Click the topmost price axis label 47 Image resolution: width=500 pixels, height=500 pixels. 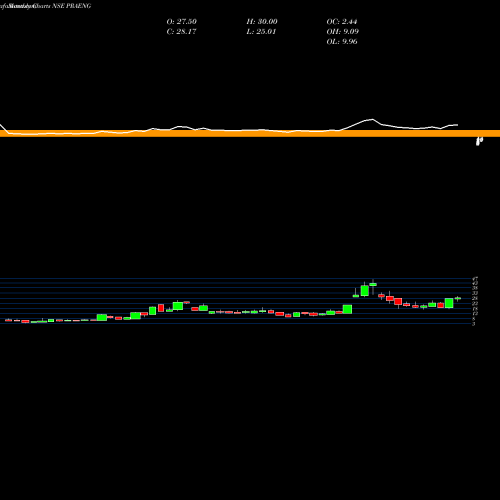[x=475, y=278]
